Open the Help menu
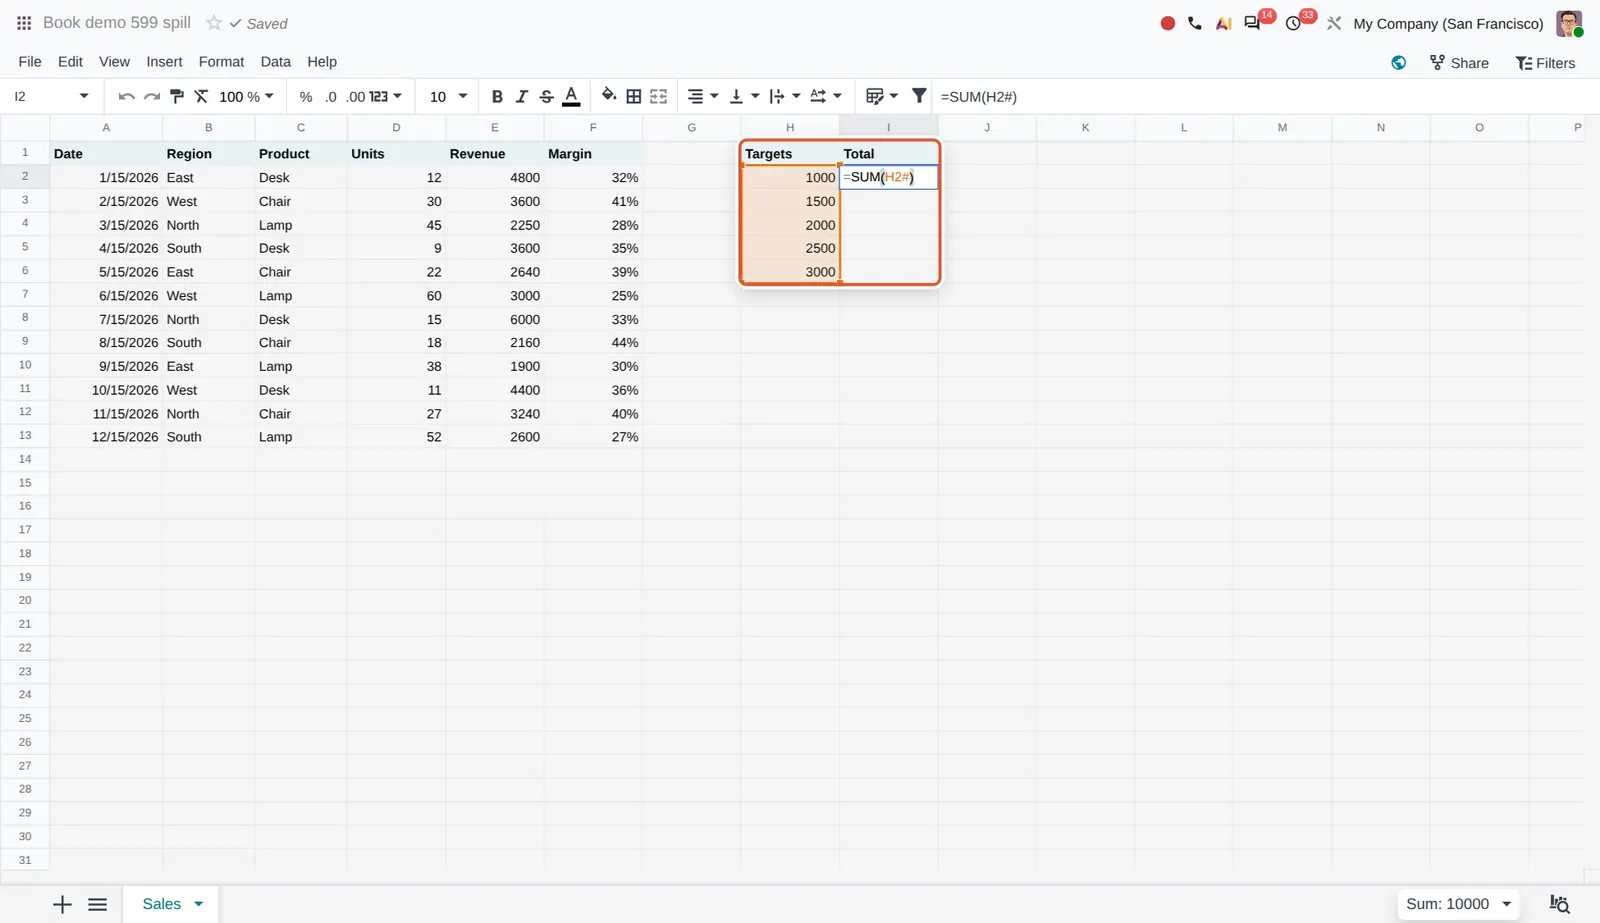This screenshot has height=923, width=1600. point(322,62)
